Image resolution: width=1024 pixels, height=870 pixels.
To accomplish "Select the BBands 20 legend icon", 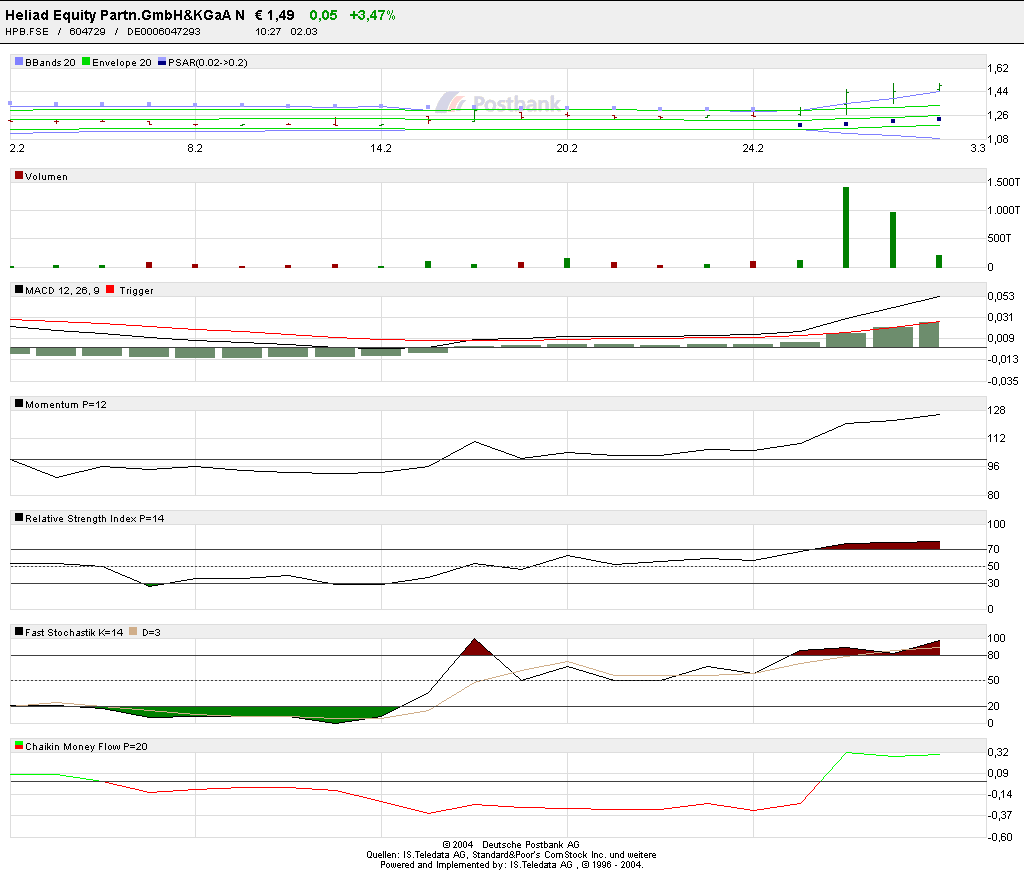I will pos(19,63).
